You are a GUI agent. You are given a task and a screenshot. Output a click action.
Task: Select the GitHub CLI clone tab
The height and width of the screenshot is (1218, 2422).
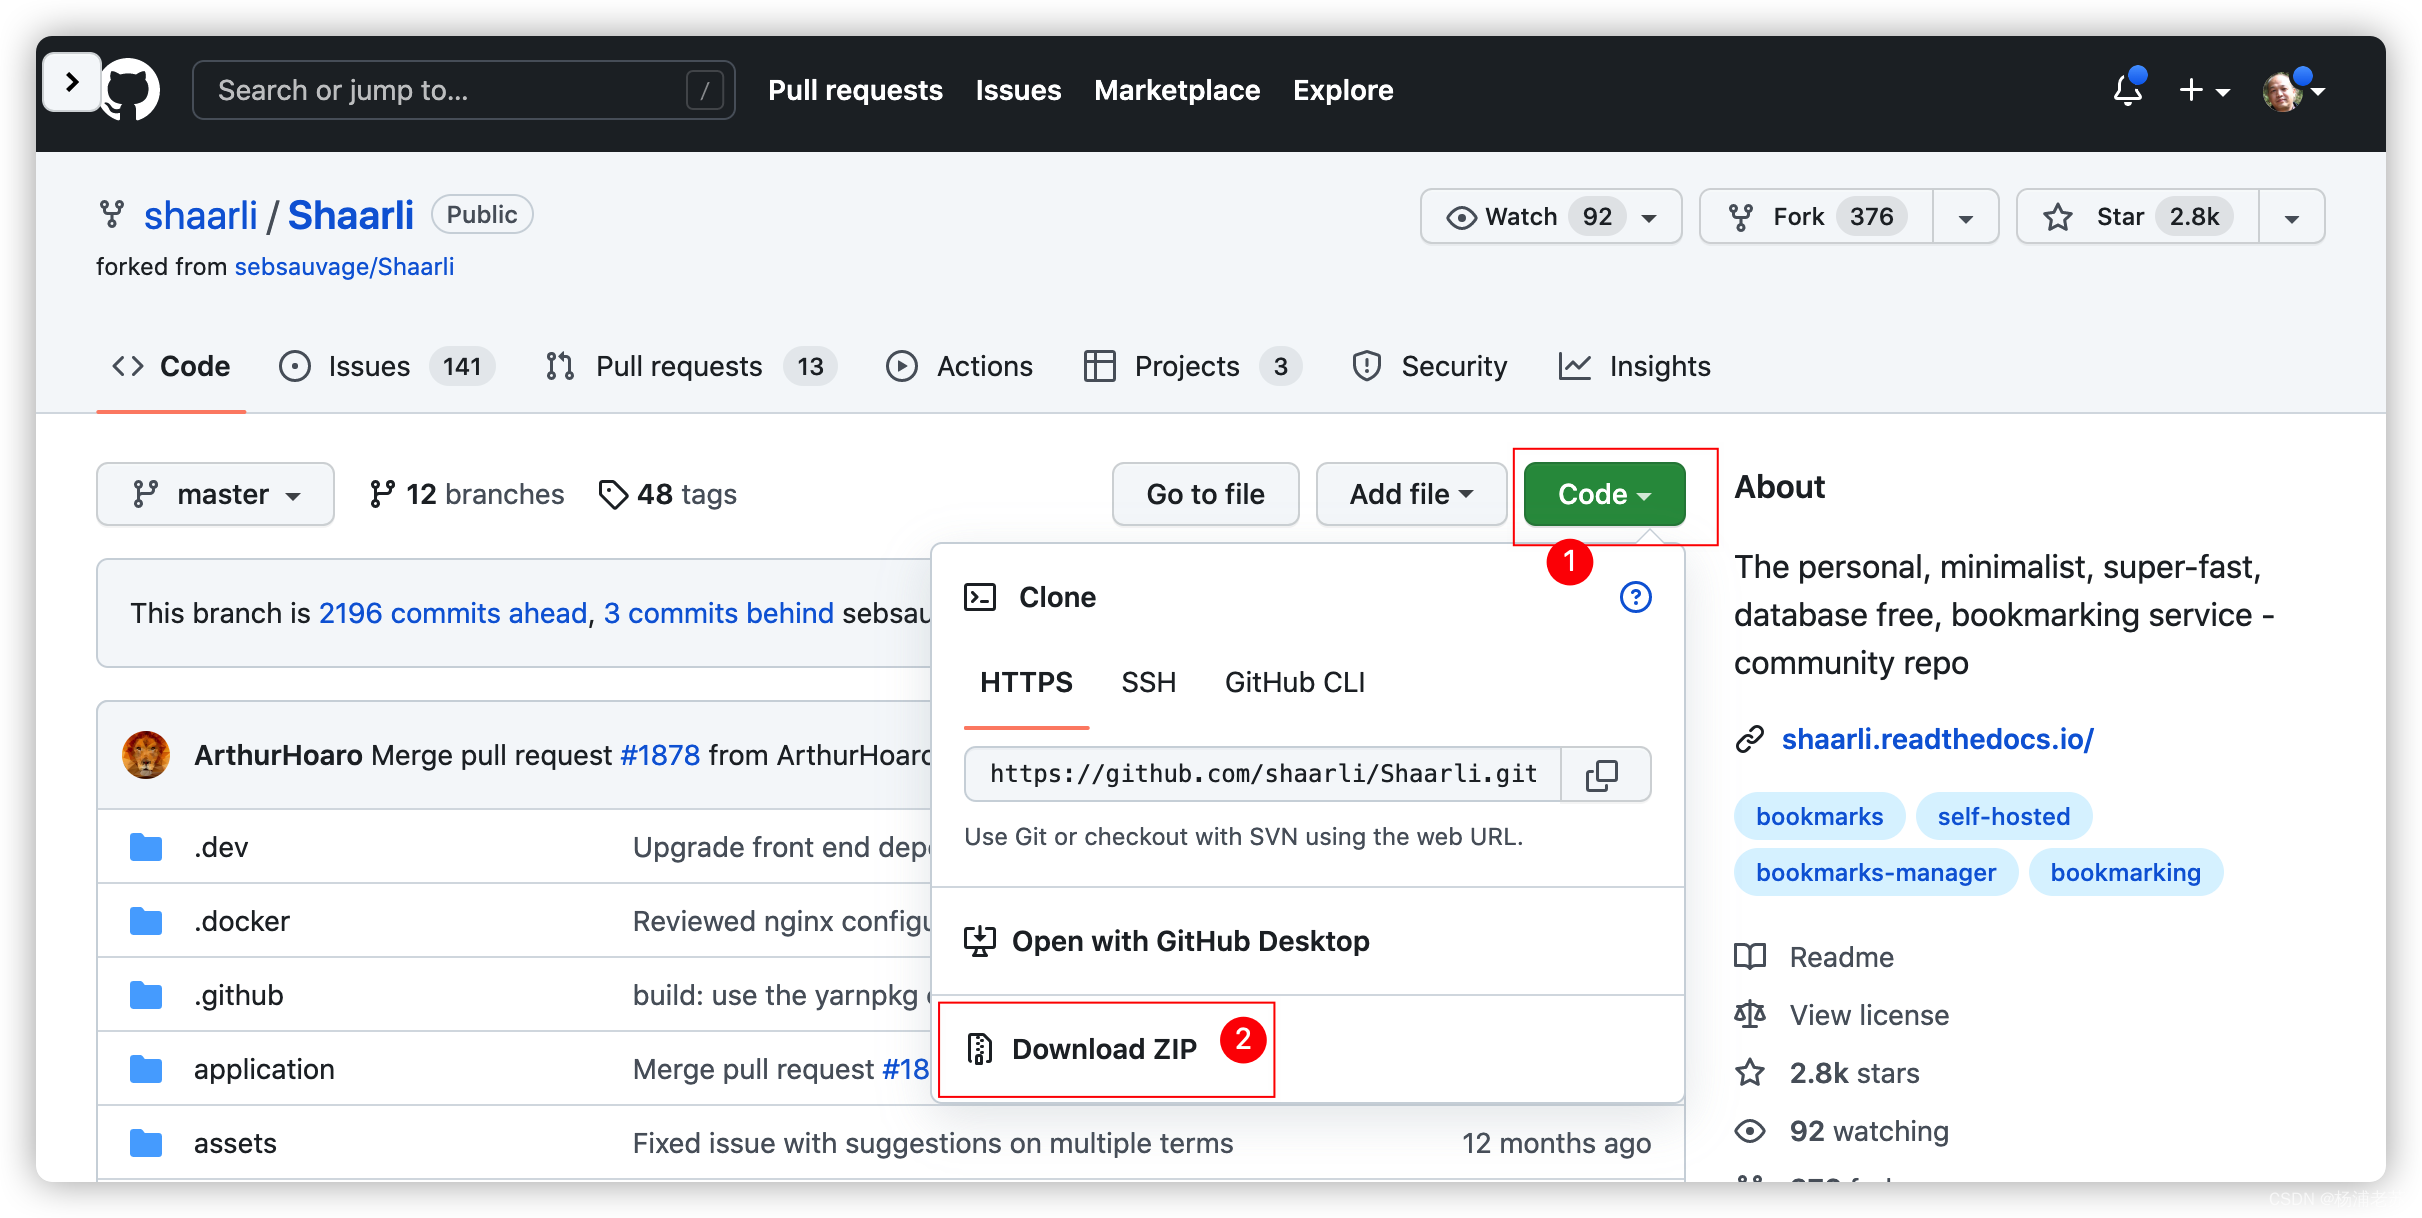pos(1295,683)
